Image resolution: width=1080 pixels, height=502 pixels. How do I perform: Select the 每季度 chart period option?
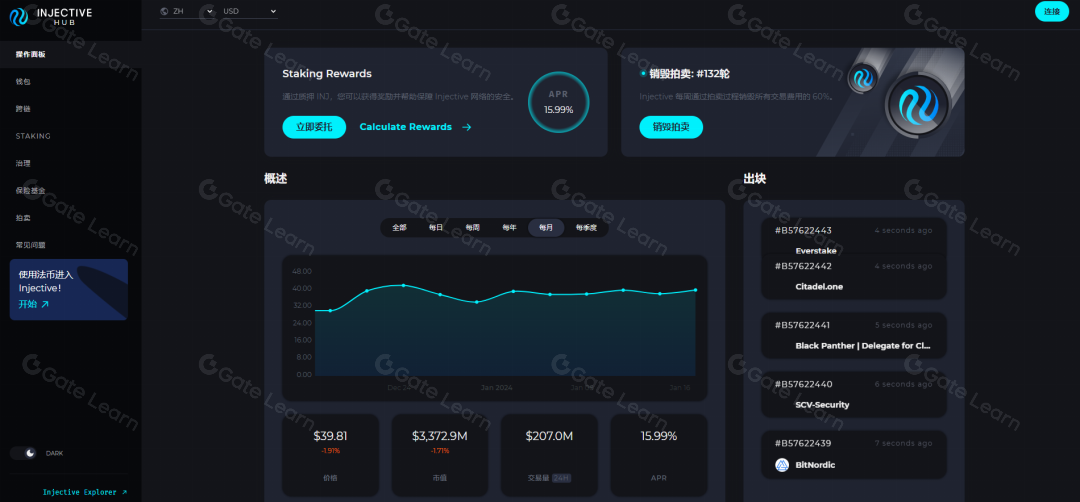(x=586, y=228)
